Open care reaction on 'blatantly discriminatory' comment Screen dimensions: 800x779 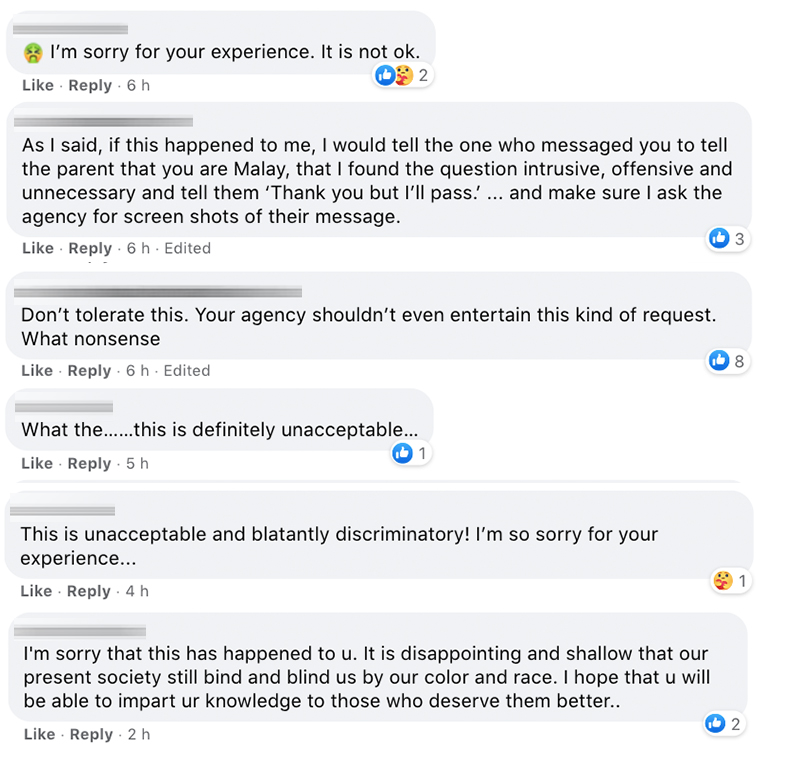tap(731, 581)
